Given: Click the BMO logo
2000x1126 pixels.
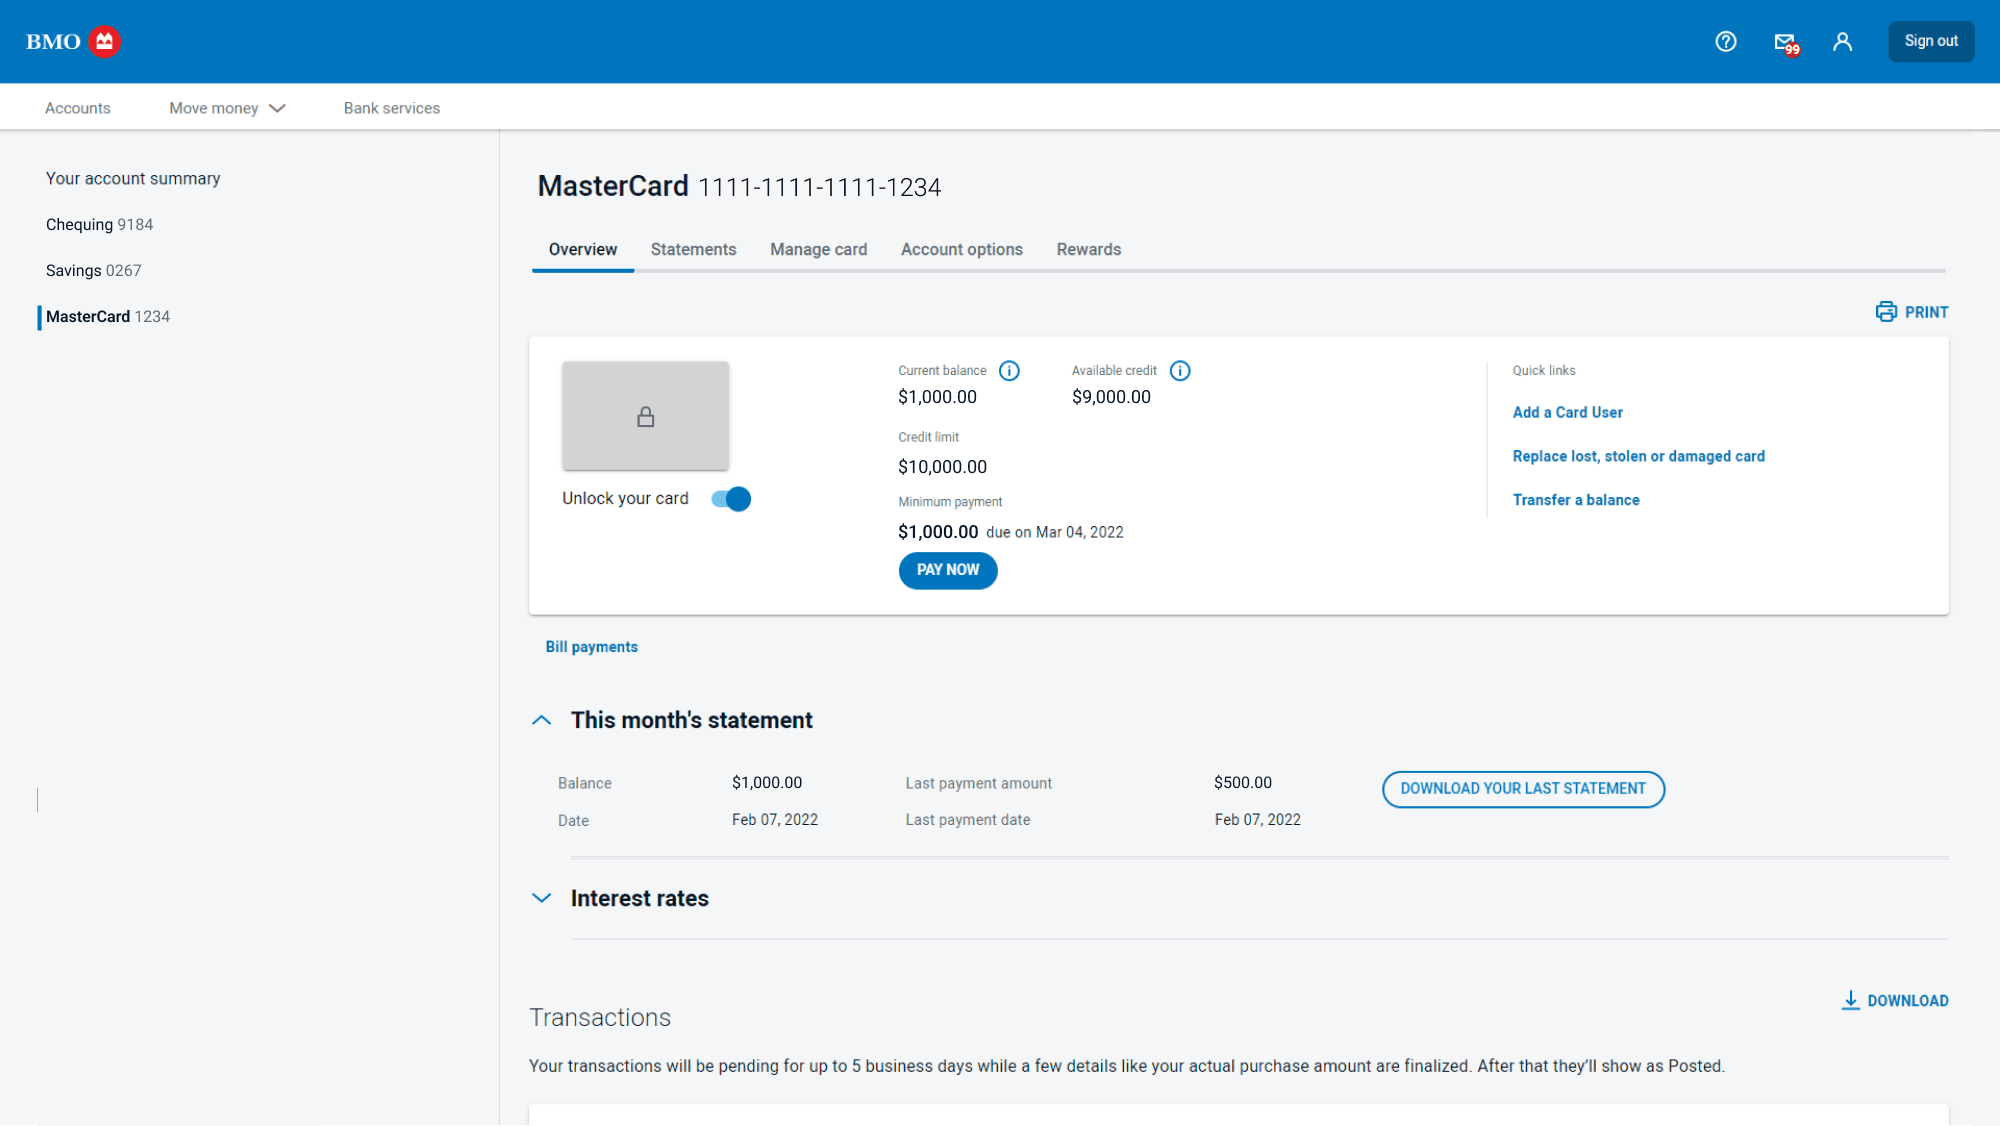Looking at the screenshot, I should (x=73, y=41).
